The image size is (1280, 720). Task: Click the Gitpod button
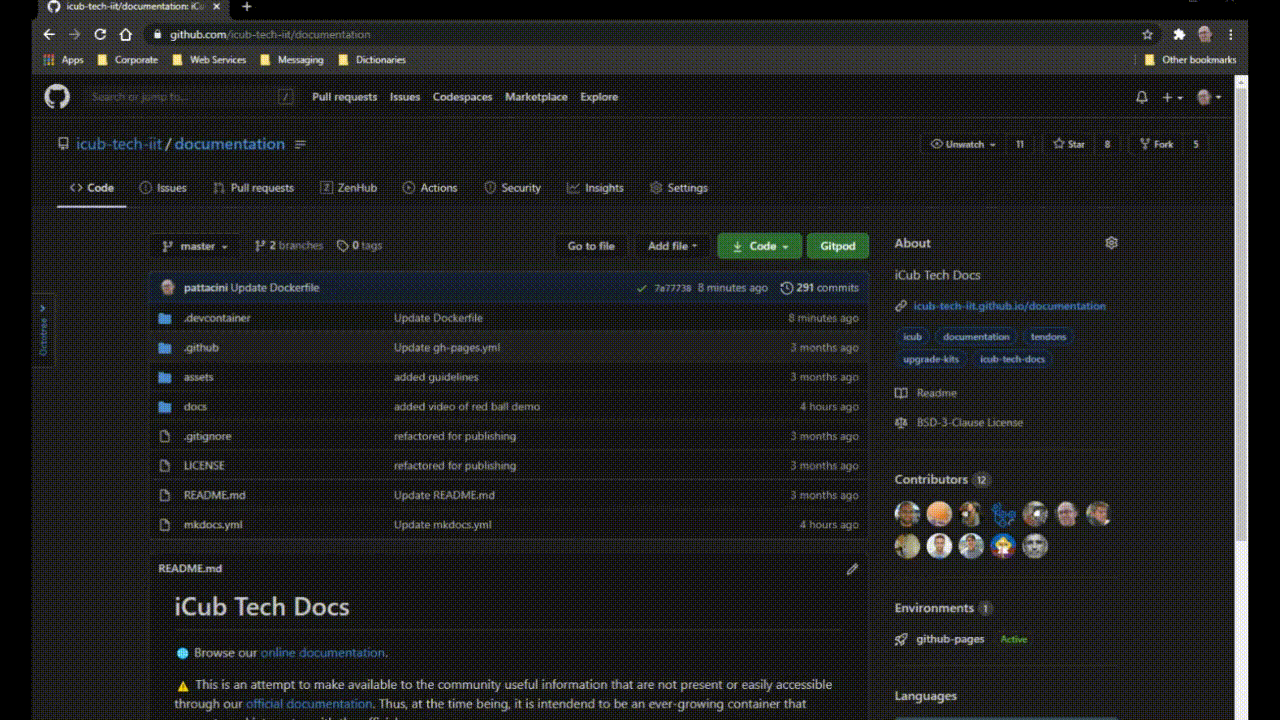click(838, 246)
